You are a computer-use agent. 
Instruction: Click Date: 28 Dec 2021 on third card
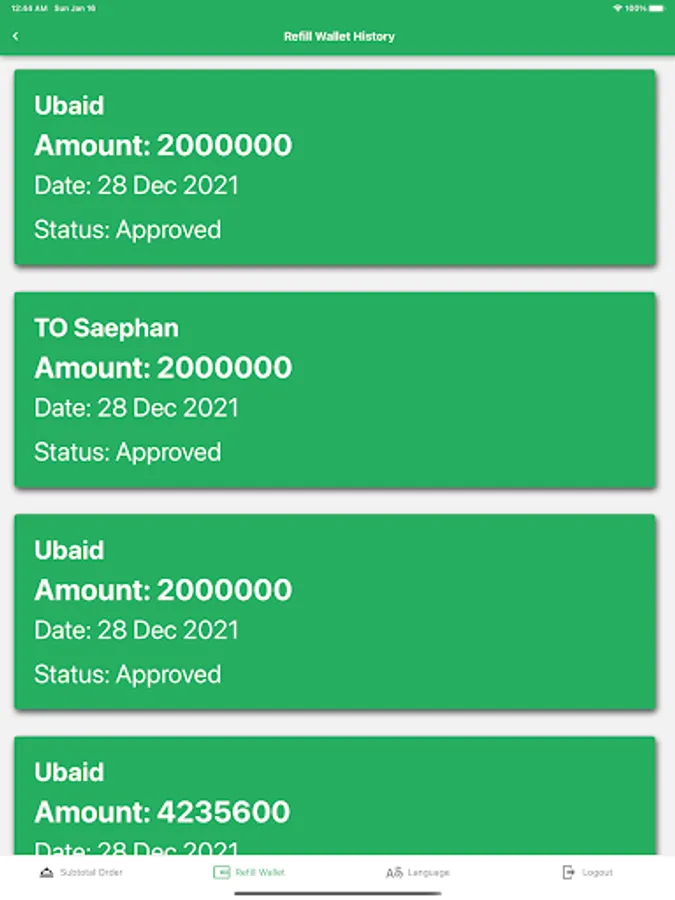coord(136,630)
